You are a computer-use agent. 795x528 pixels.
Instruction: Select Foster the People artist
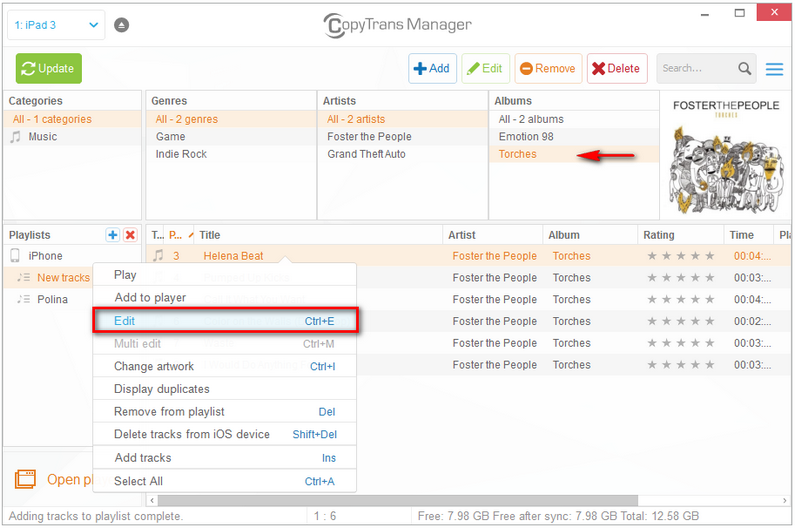(403, 136)
